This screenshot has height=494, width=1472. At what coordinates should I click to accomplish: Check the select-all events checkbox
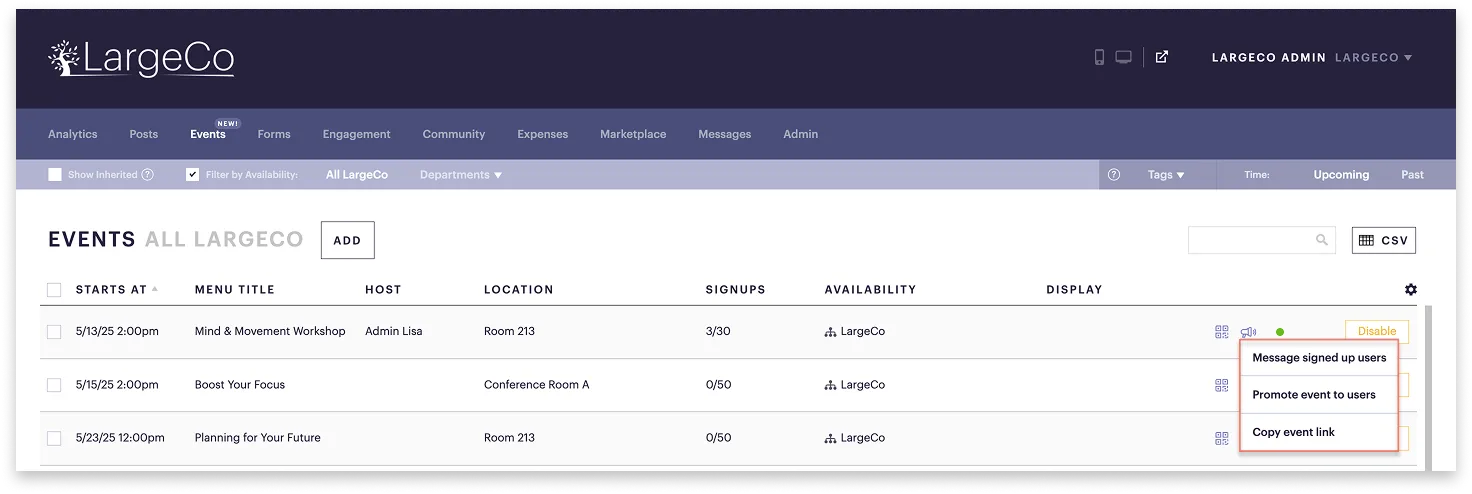click(x=54, y=290)
